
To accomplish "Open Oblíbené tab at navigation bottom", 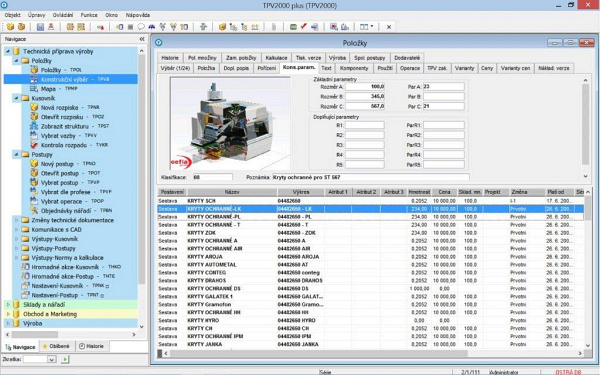I will pos(56,346).
